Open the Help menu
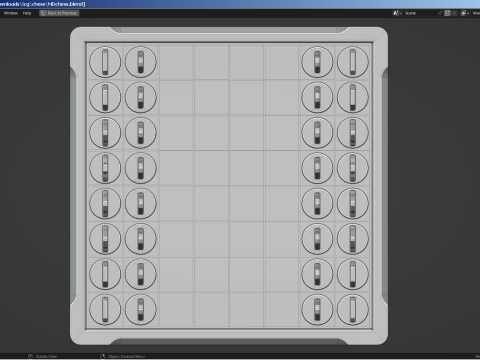The image size is (480, 360). click(x=27, y=13)
